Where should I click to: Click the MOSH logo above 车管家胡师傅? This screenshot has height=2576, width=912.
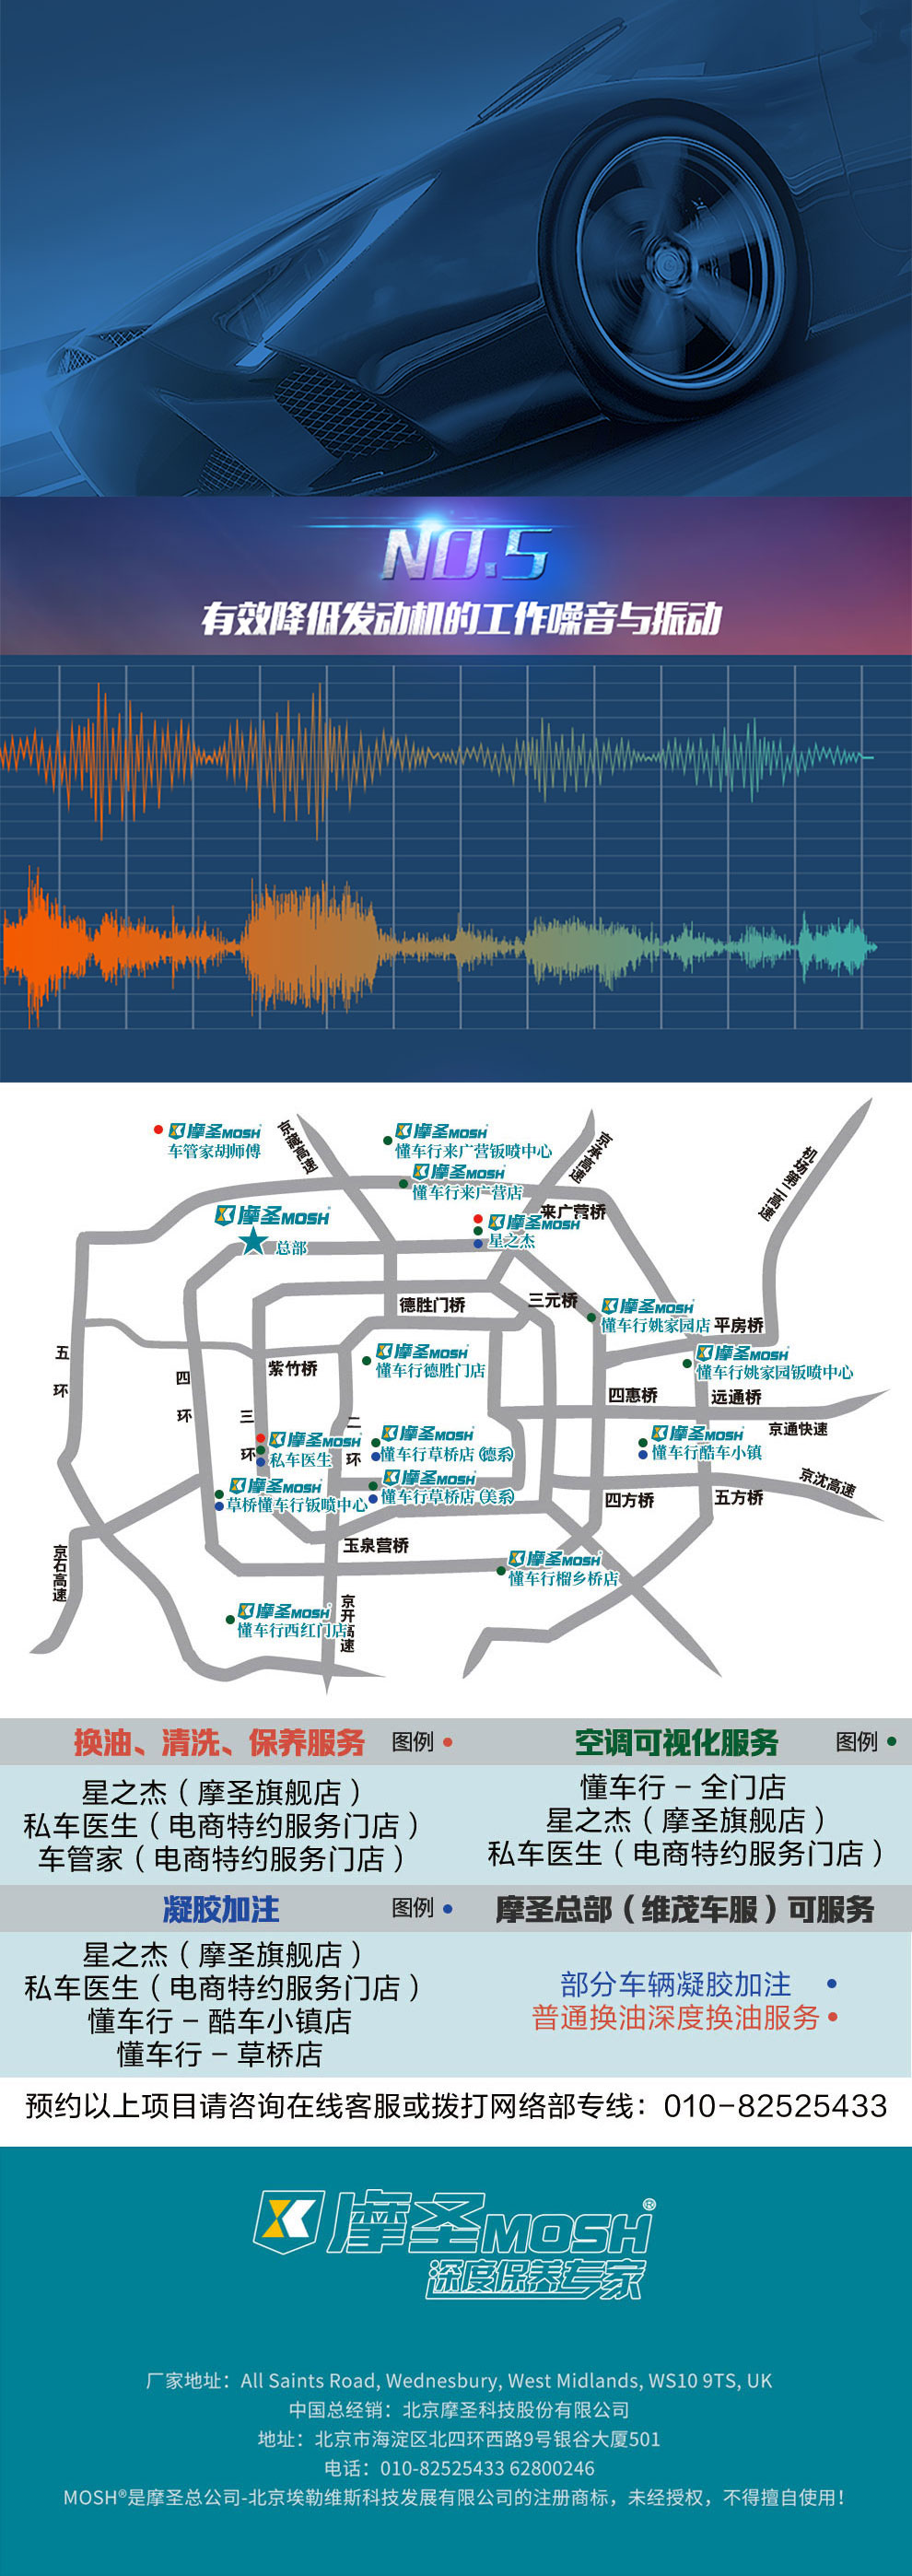(214, 1131)
